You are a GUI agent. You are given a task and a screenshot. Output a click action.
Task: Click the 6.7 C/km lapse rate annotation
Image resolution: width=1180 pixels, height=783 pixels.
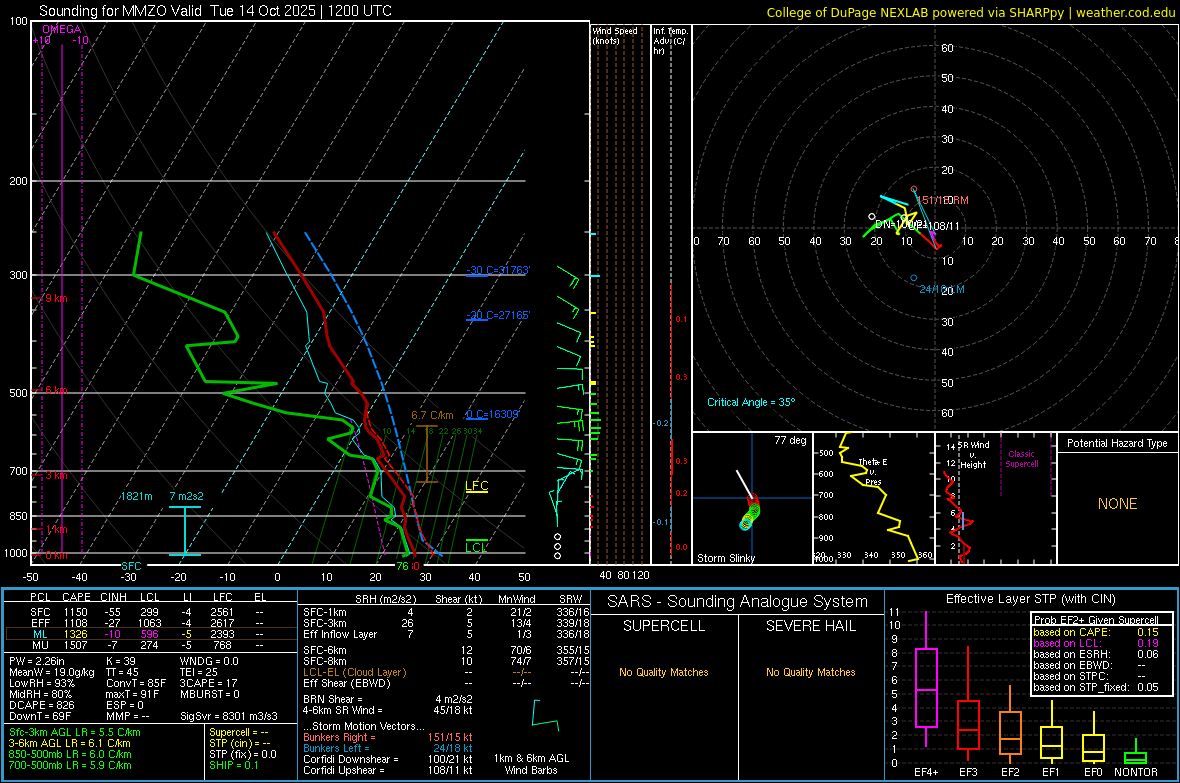pos(432,416)
